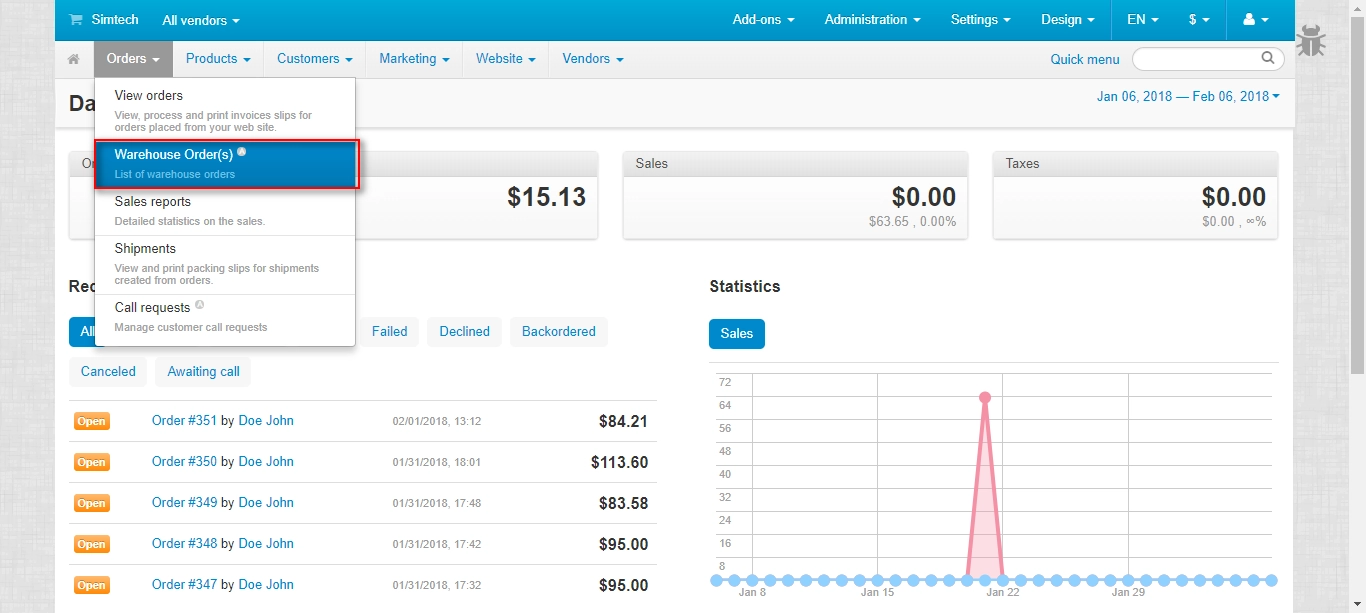
Task: Click the Quick menu link
Action: 1085,59
